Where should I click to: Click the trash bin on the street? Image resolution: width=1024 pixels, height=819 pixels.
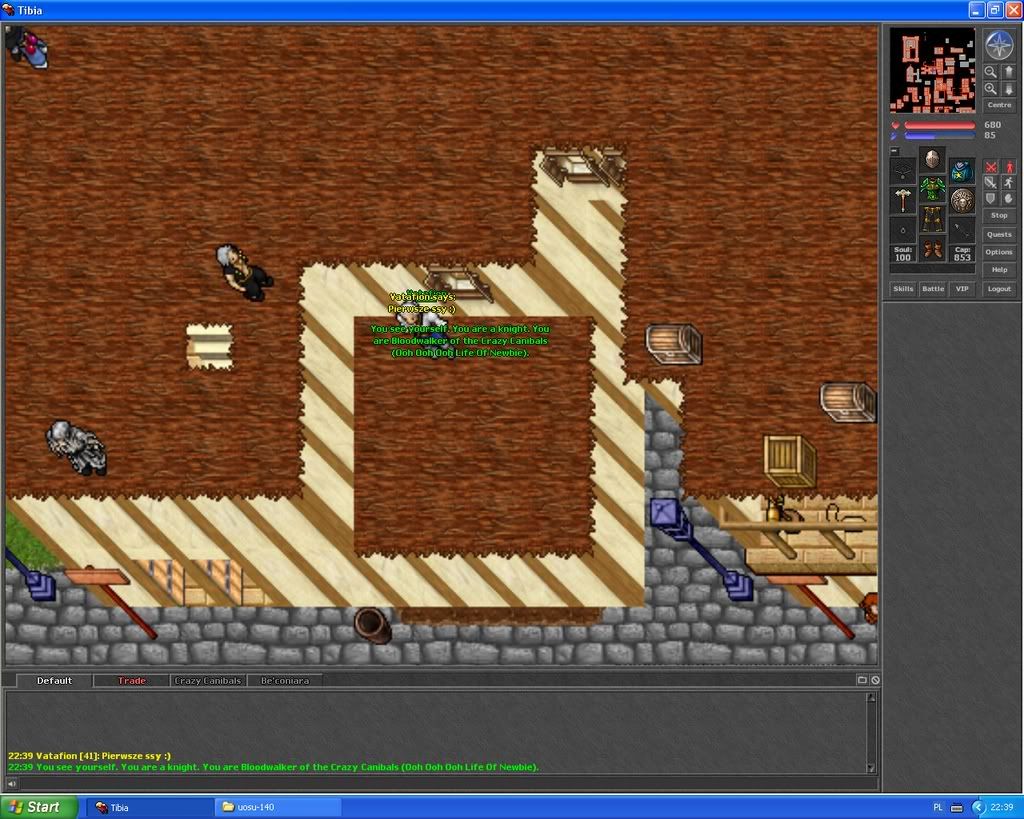(373, 625)
